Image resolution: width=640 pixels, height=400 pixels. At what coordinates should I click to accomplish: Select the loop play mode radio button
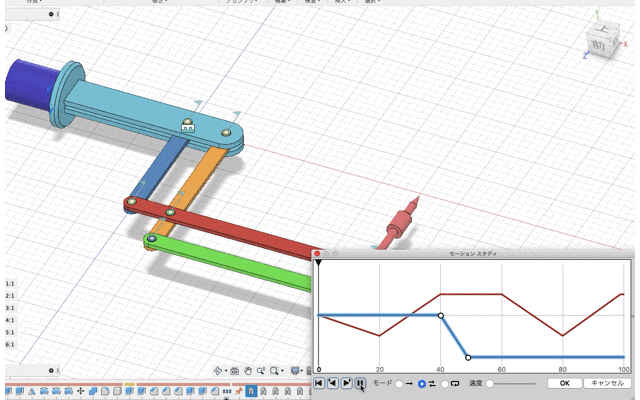444,384
